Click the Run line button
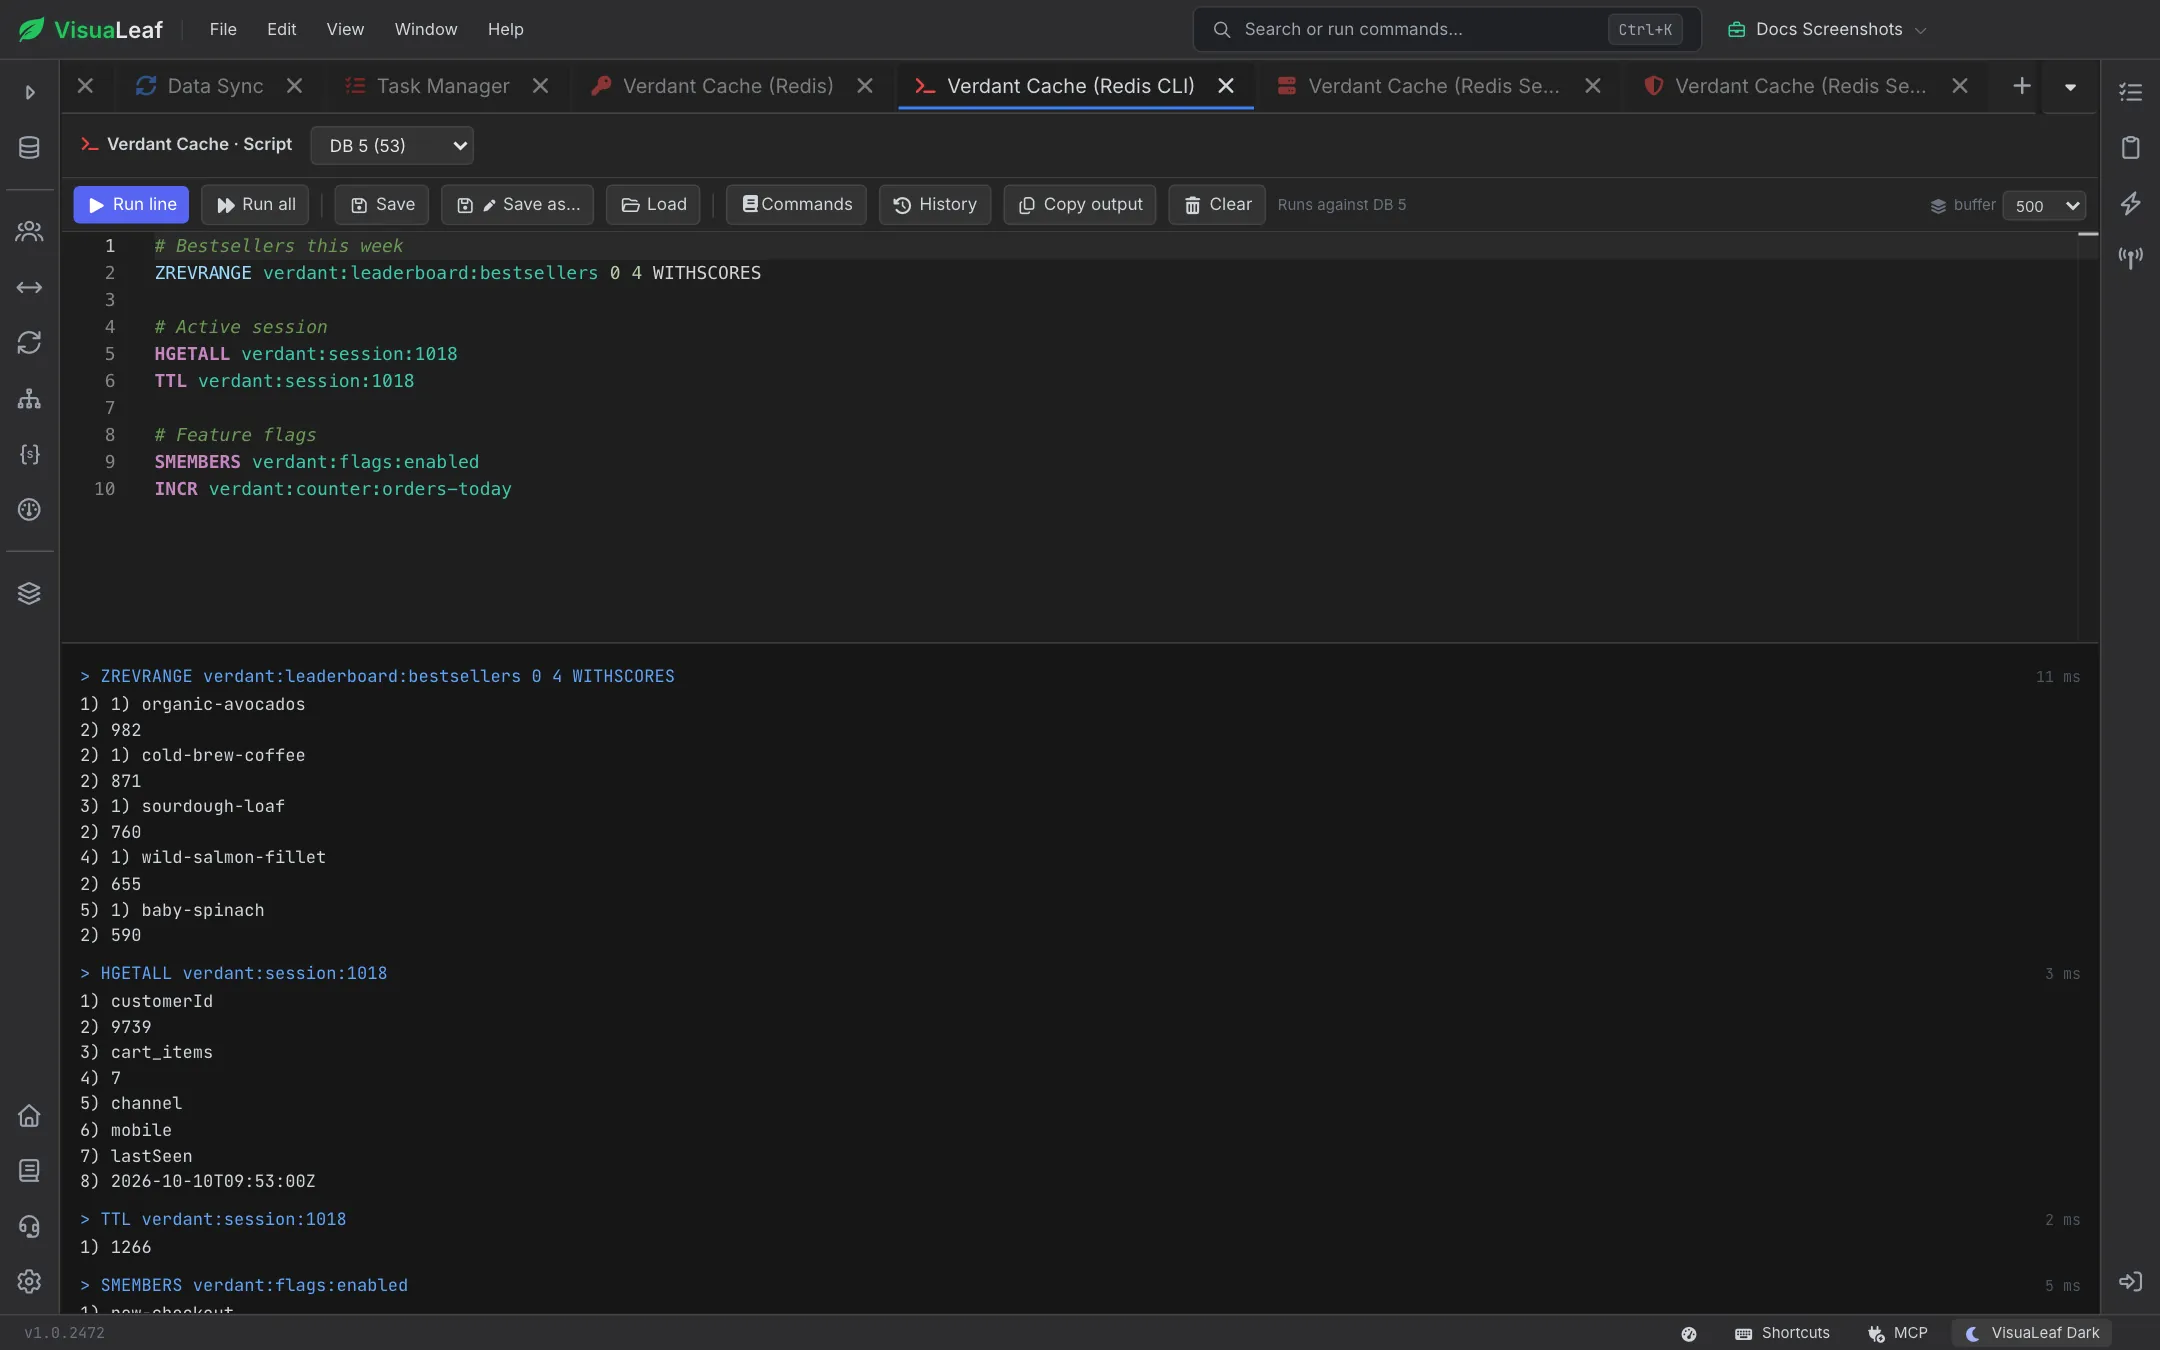Screen dimensions: 2160x1350 (x=131, y=205)
